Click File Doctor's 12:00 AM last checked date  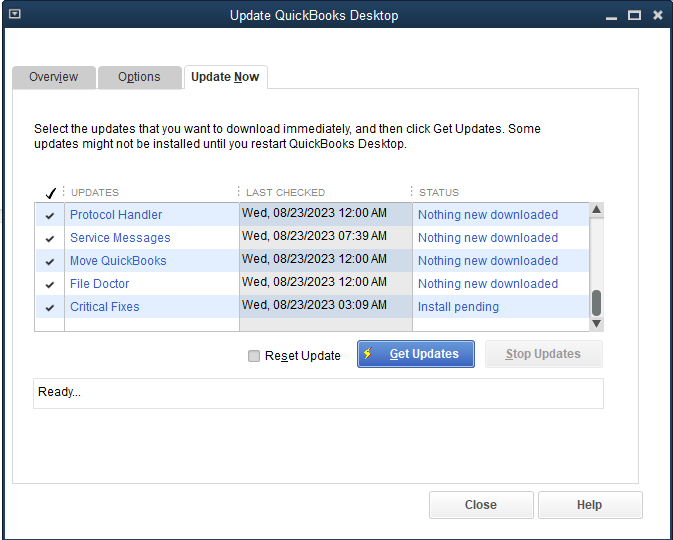[314, 282]
